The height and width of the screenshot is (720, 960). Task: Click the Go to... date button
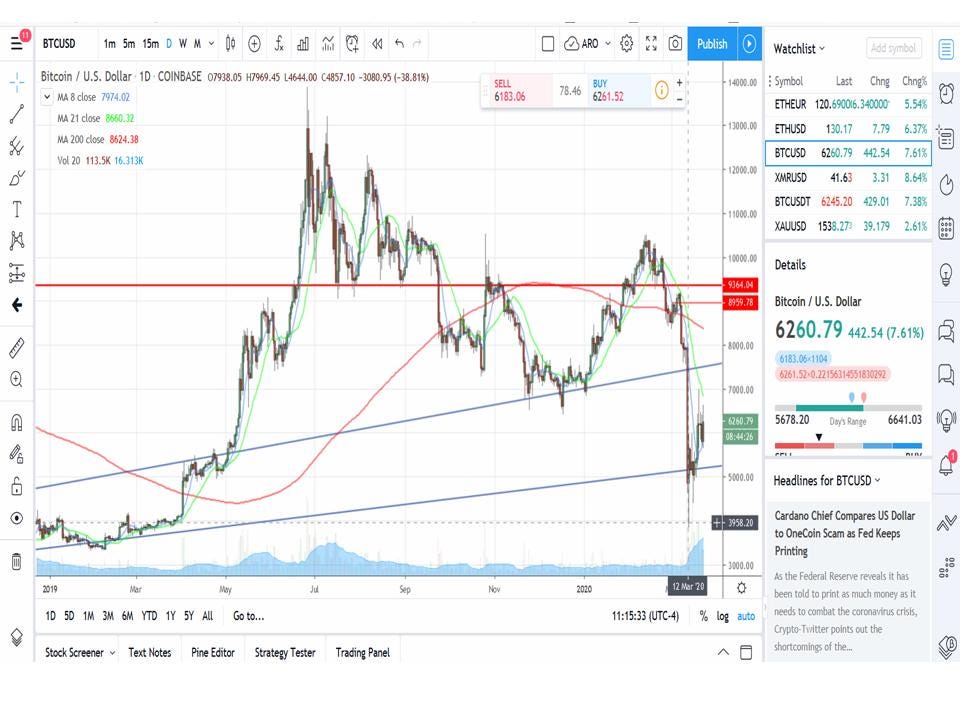(x=249, y=616)
